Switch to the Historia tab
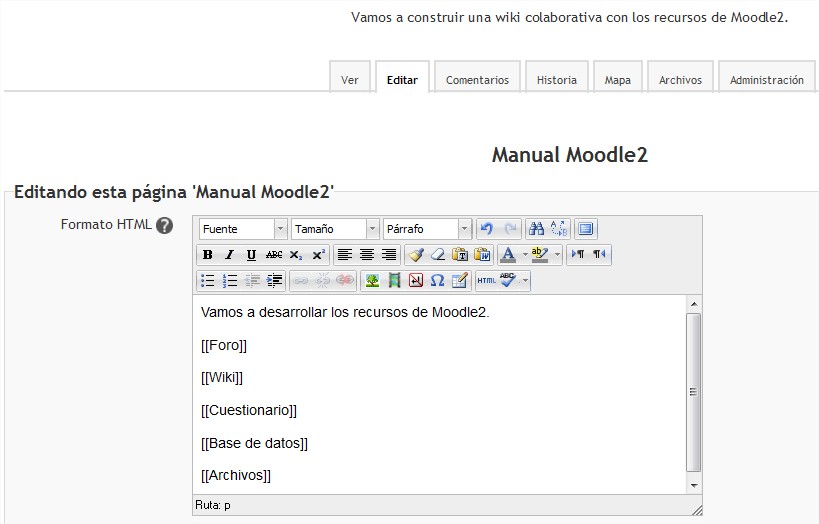 (x=556, y=80)
